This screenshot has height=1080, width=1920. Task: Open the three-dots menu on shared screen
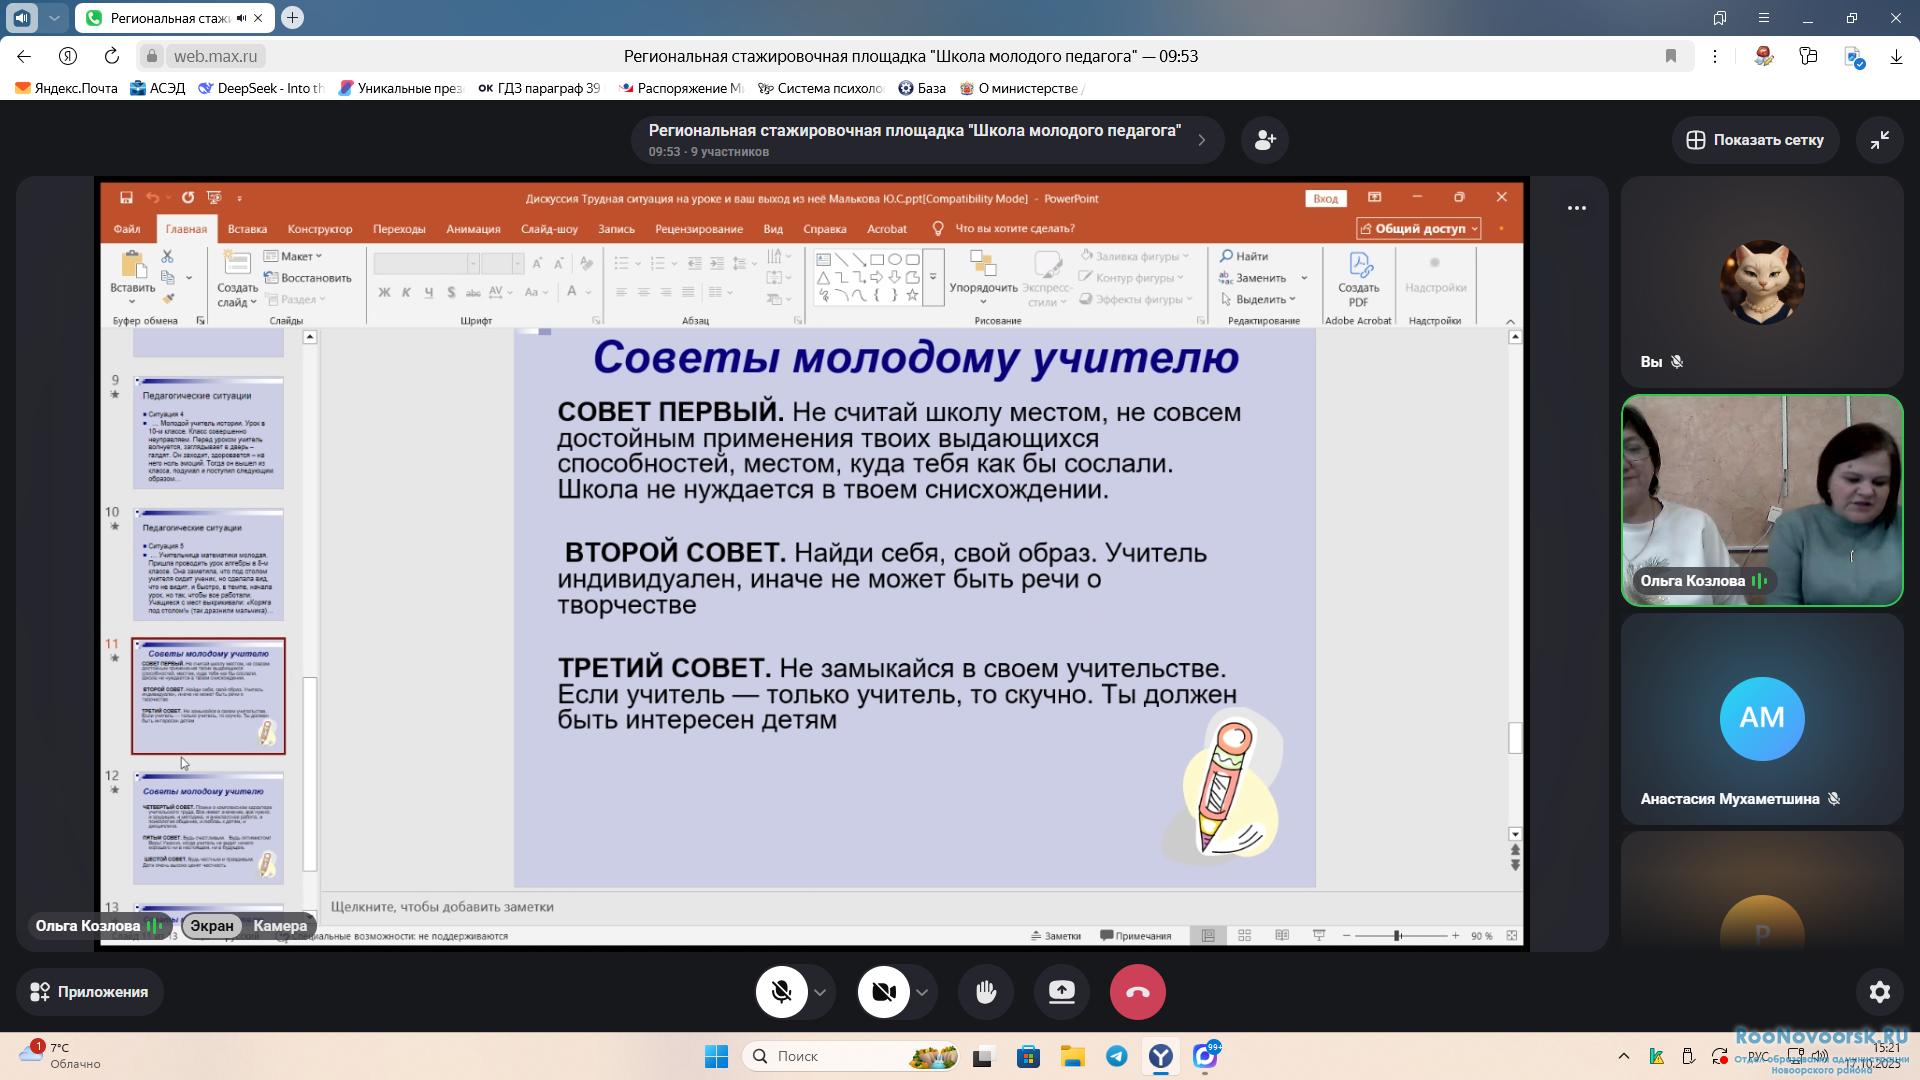tap(1577, 208)
